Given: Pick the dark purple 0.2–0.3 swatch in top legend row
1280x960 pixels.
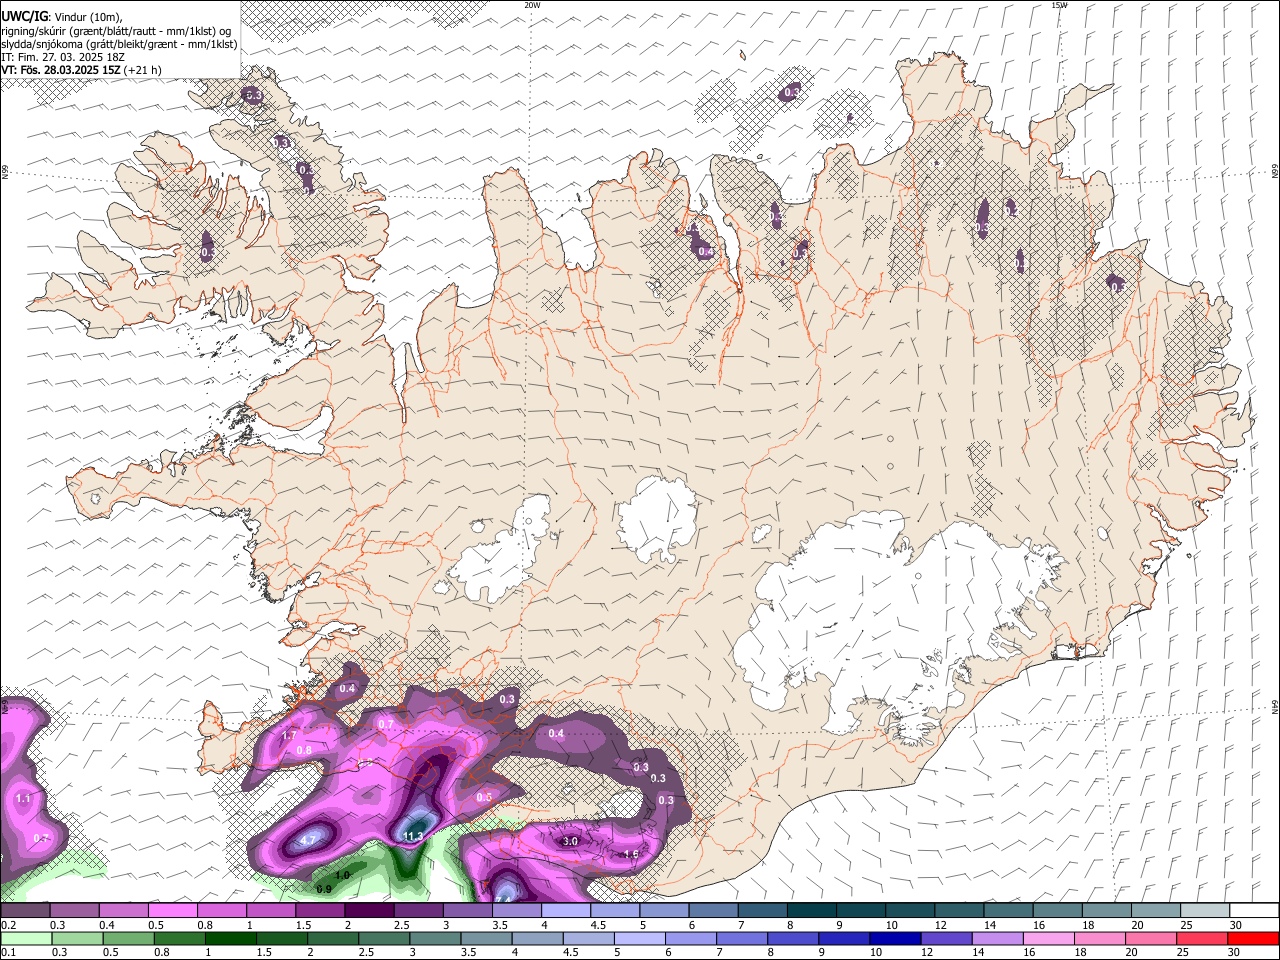Looking at the screenshot, I should 25,911.
